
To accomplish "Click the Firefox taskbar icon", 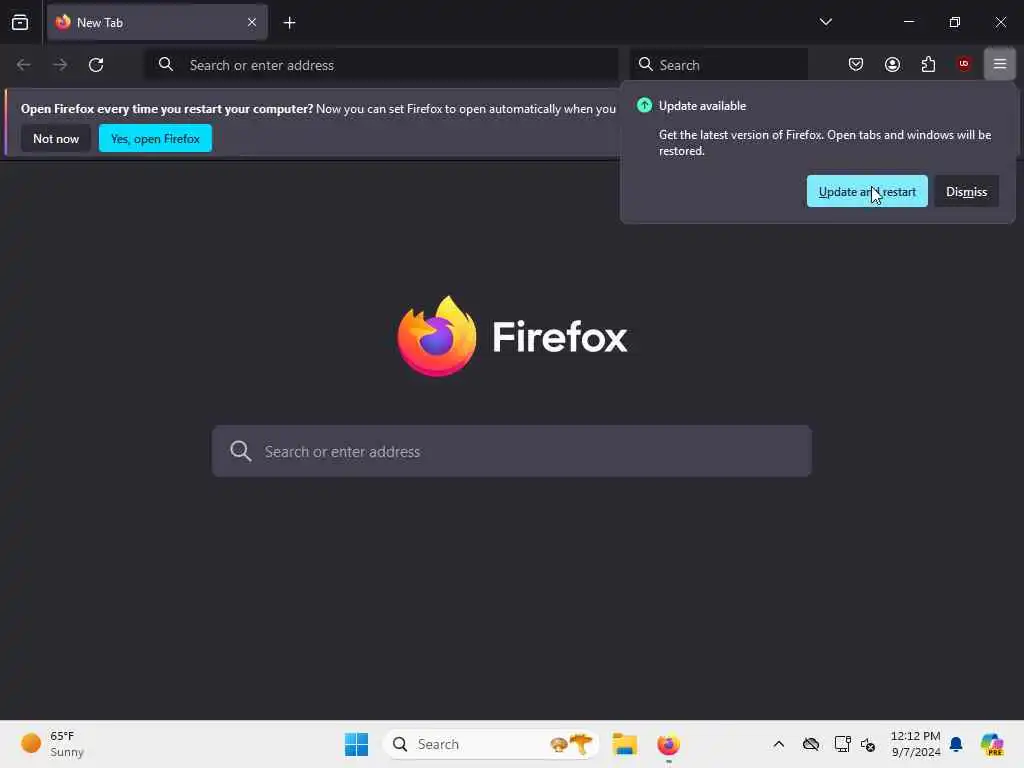I will 668,744.
